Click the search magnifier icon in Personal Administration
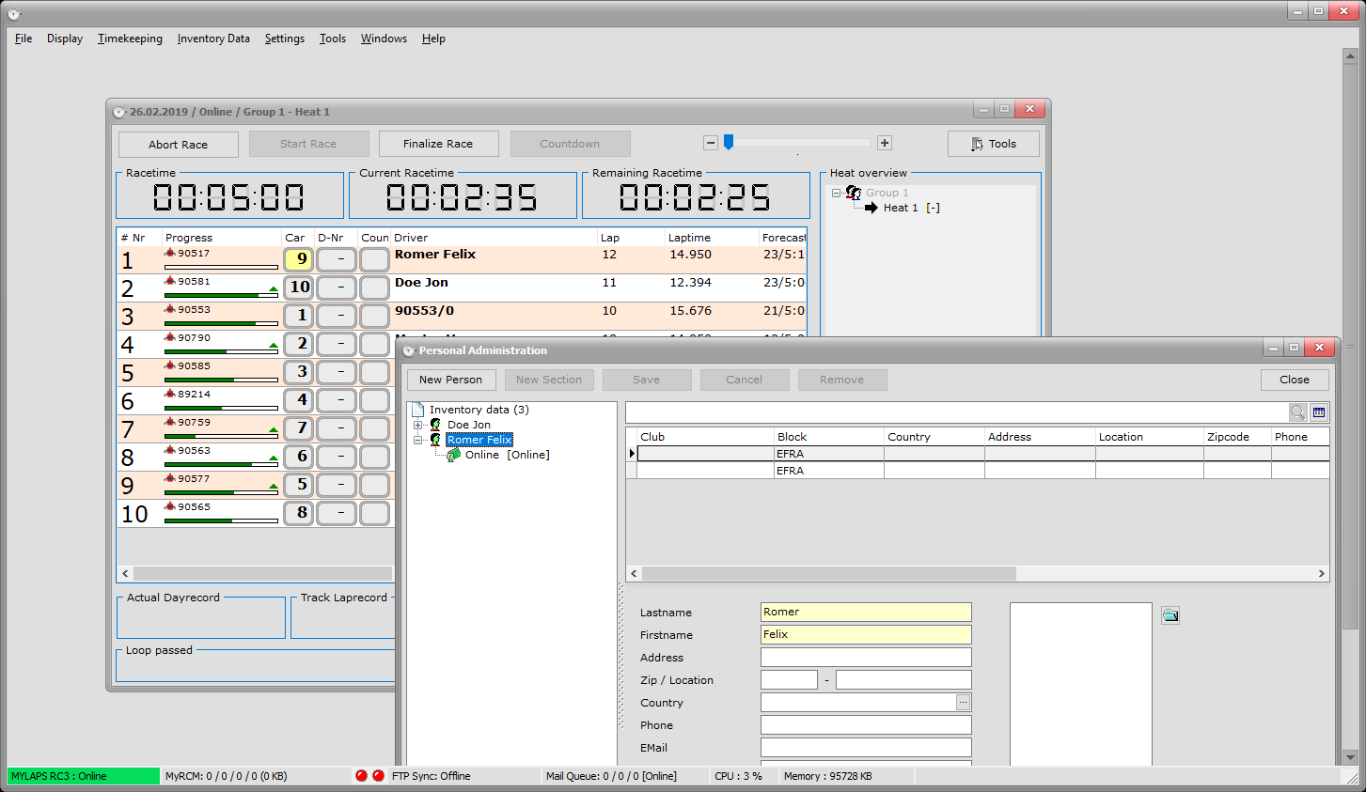Image resolution: width=1366 pixels, height=792 pixels. pyautogui.click(x=1297, y=412)
